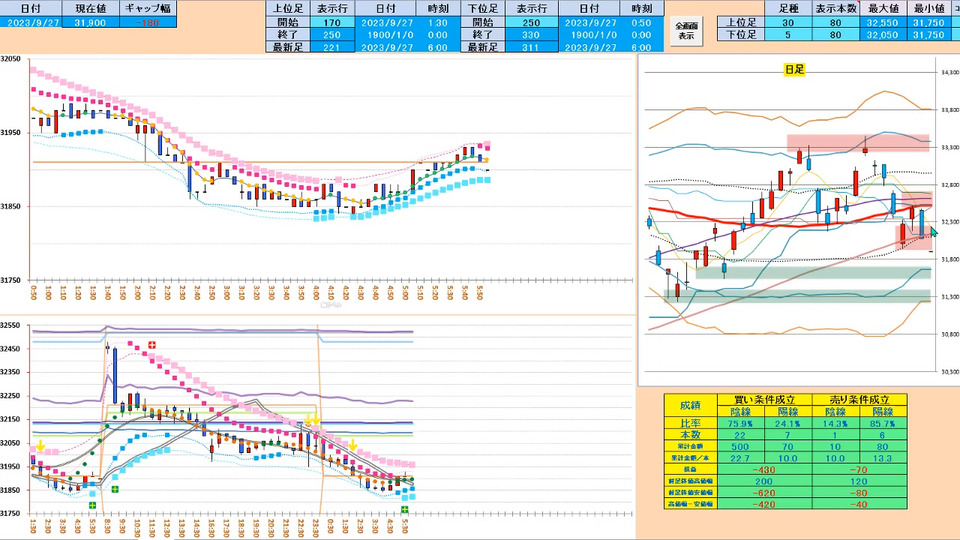Select the 上位足 最新足 cell 221
This screenshot has width=960, height=540.
click(331, 47)
